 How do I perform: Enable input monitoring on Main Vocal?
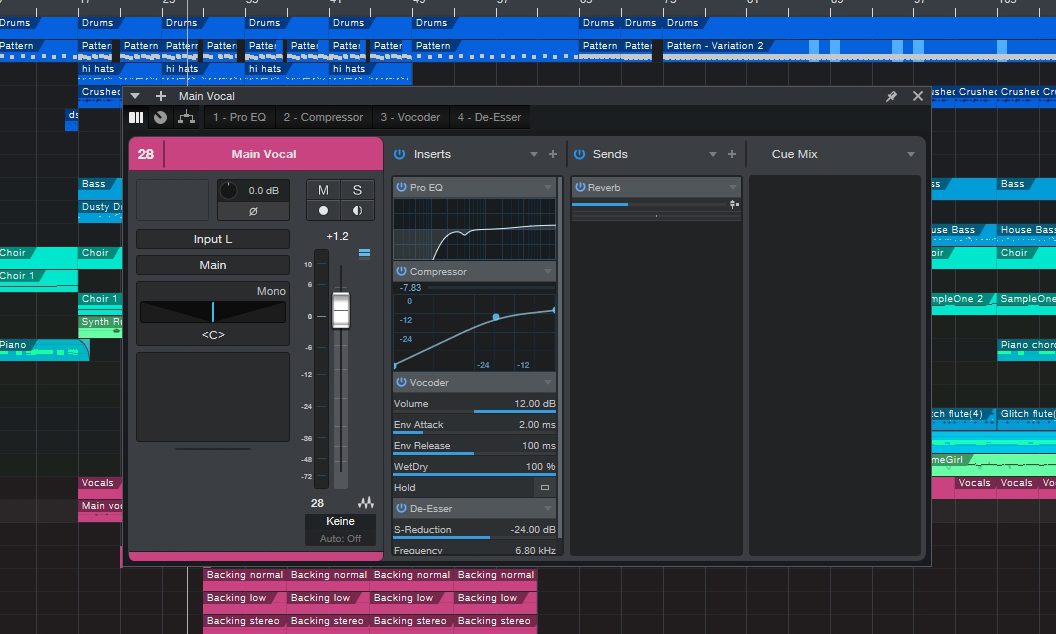click(357, 210)
